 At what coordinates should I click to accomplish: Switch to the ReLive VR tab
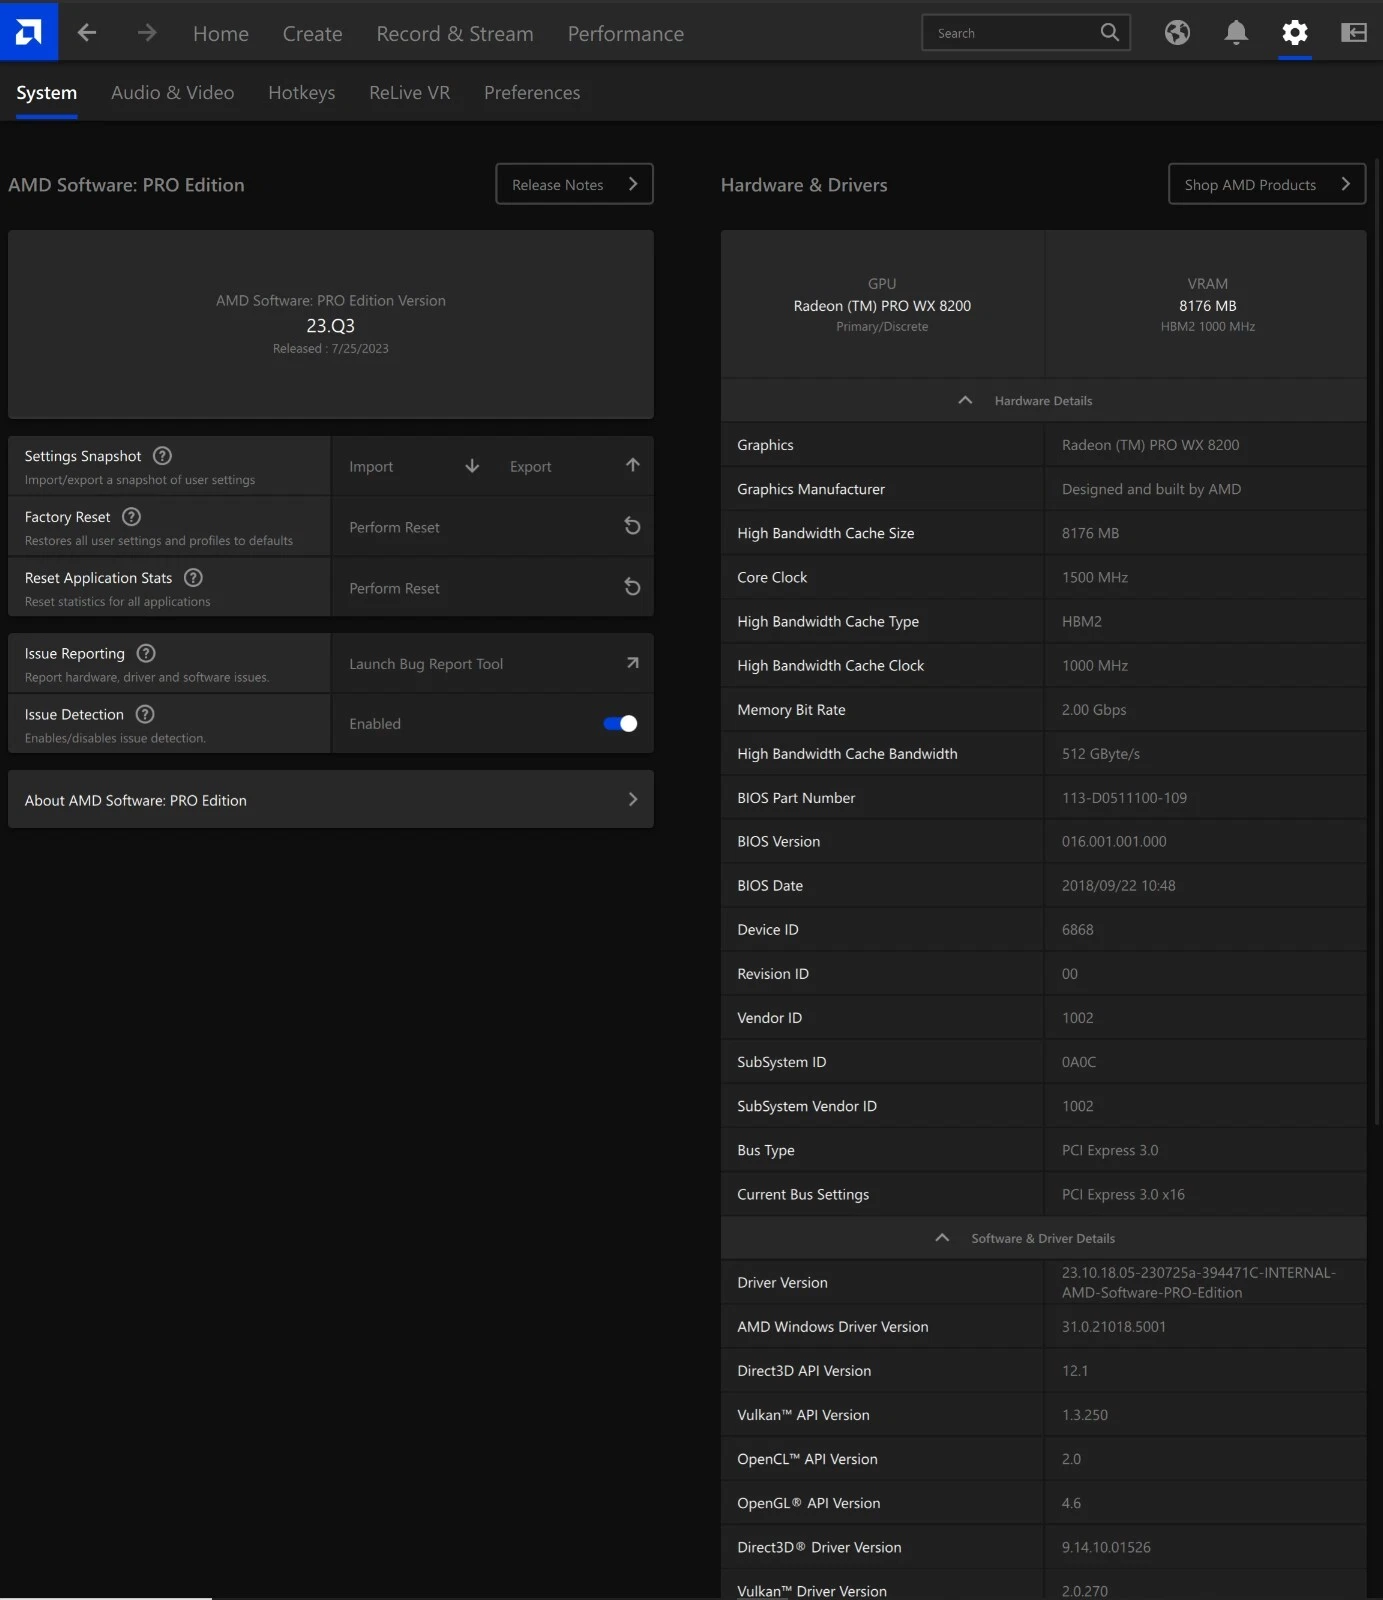click(410, 93)
